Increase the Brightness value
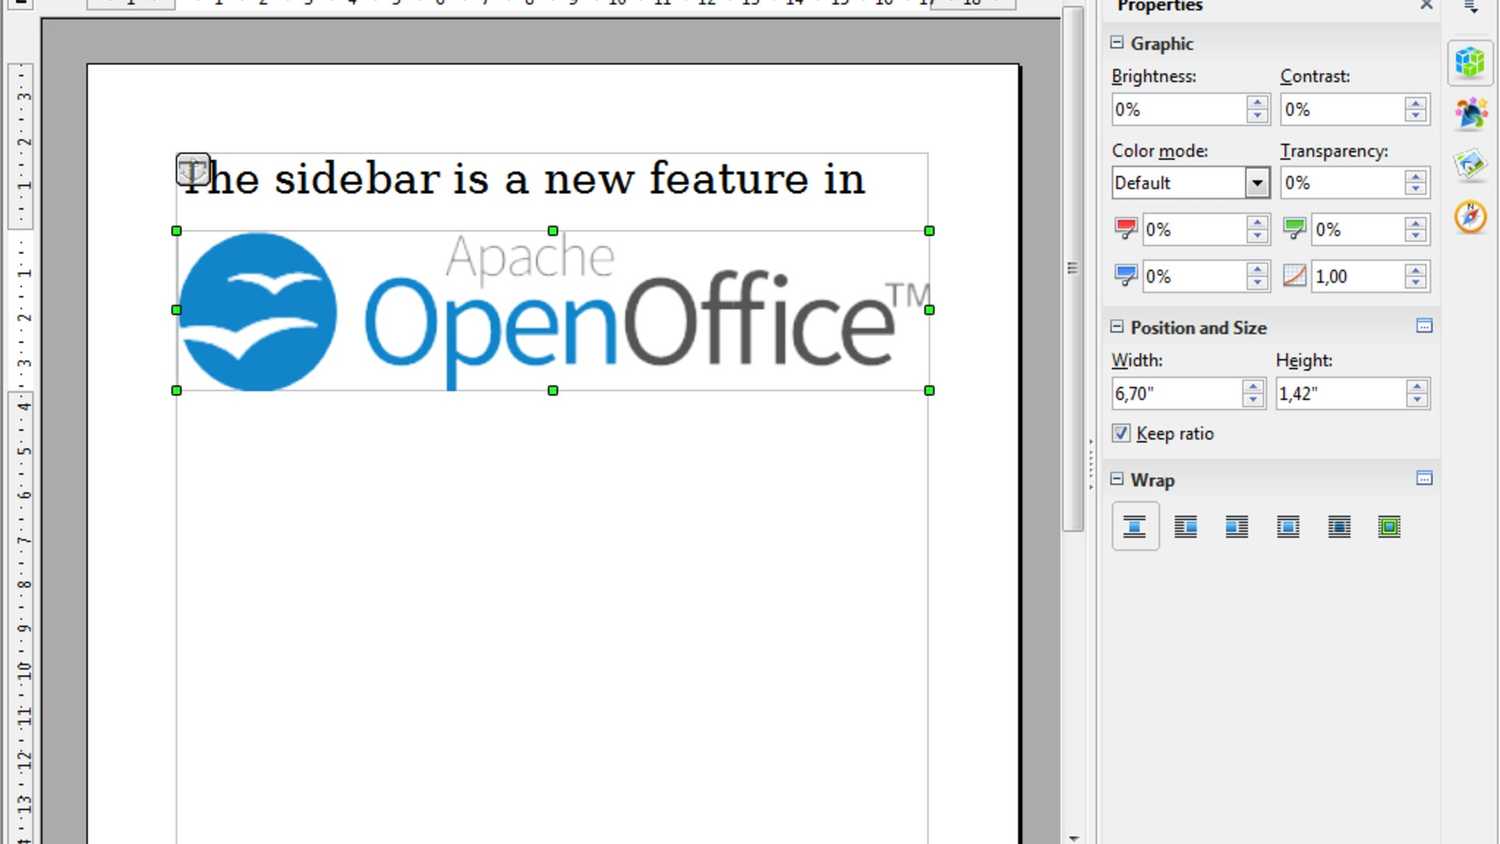The width and height of the screenshot is (1500, 844). [1258, 102]
